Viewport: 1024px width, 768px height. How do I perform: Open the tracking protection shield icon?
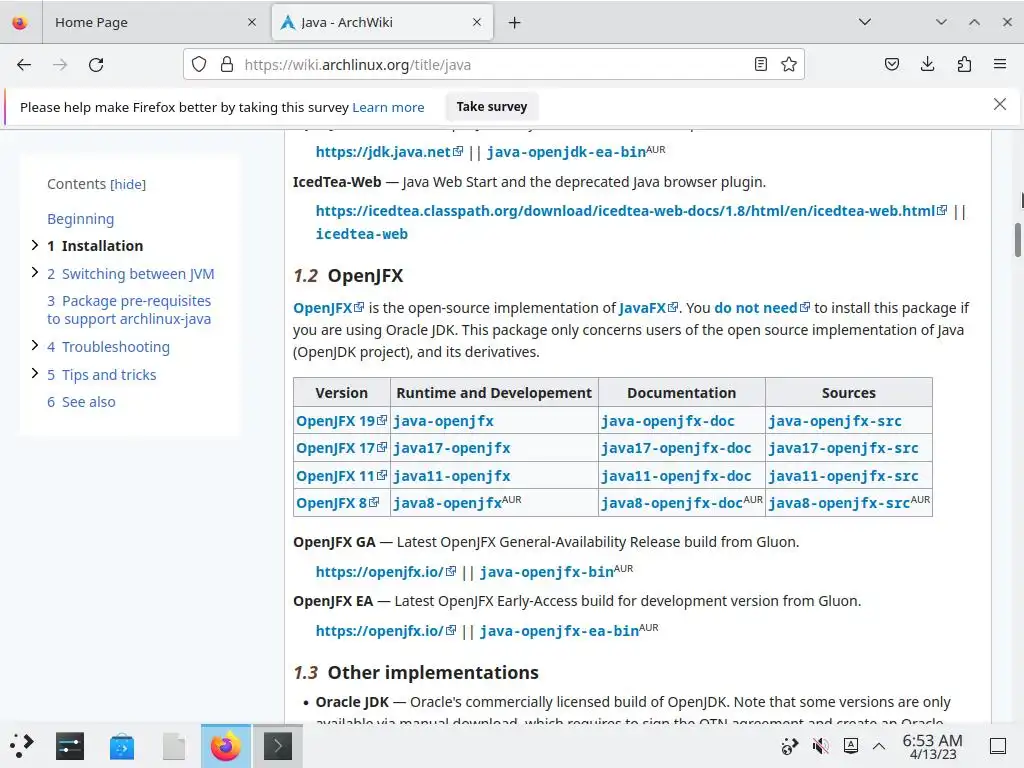(x=199, y=65)
